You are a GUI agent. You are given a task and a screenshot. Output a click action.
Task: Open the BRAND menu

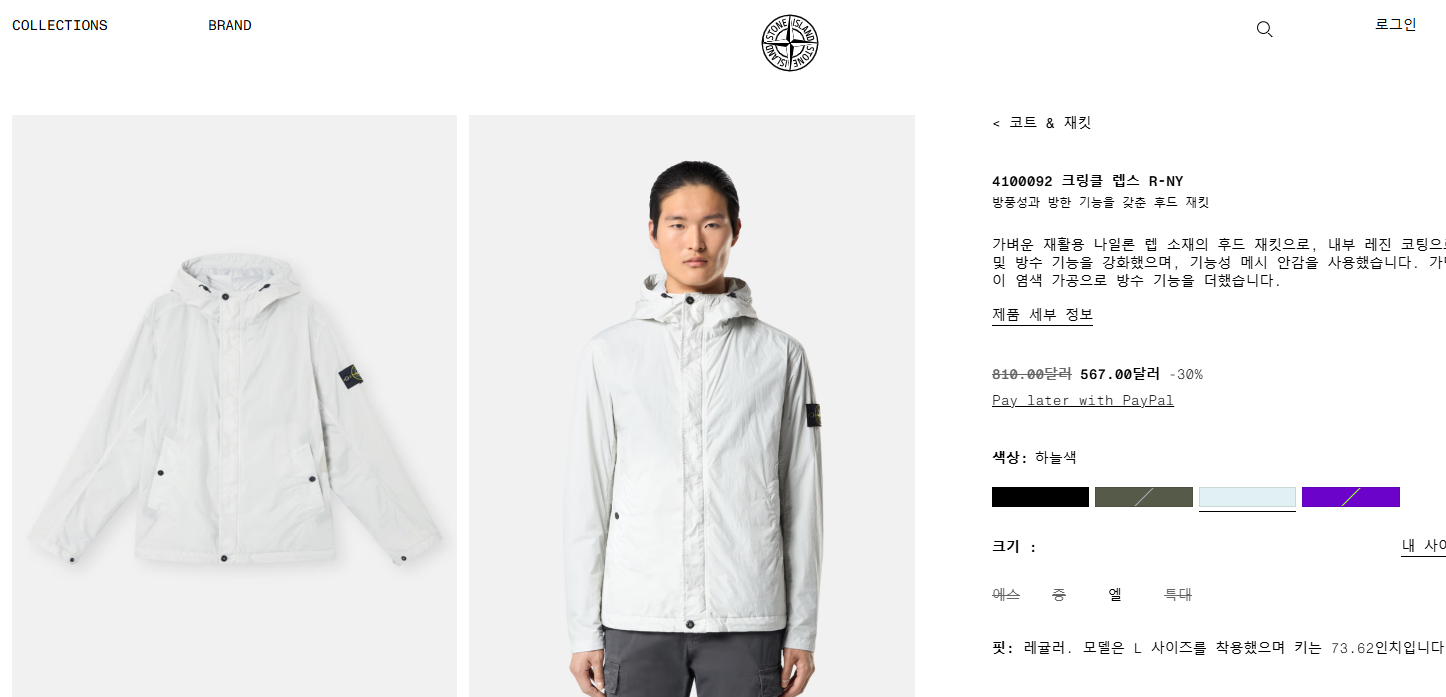point(230,25)
